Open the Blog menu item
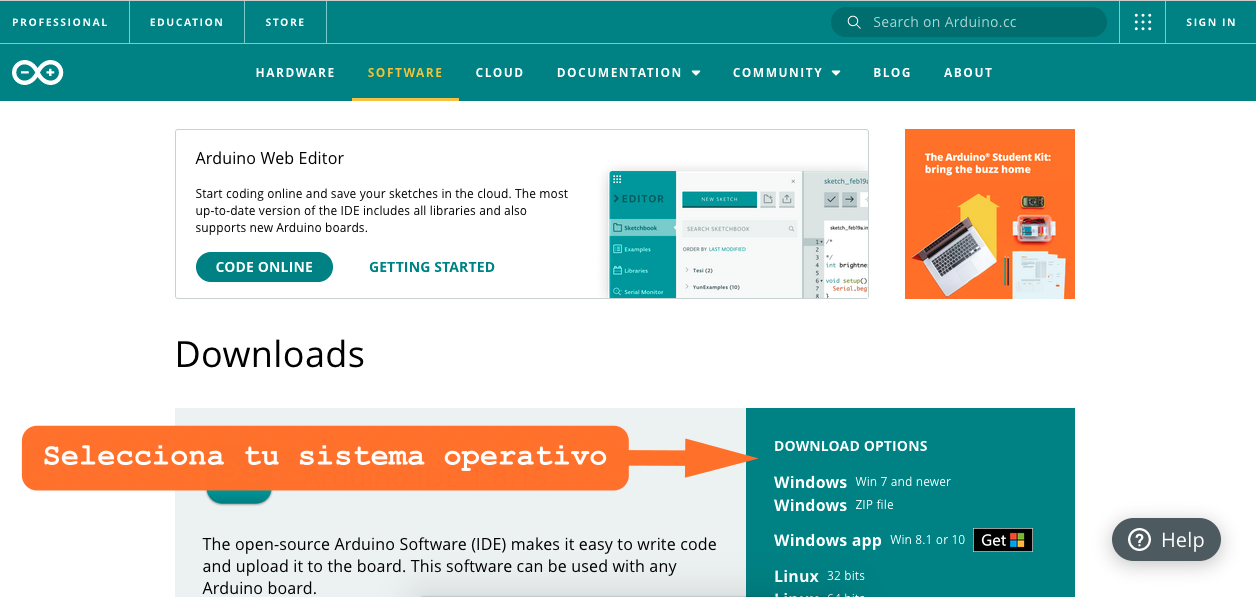 pos(892,72)
